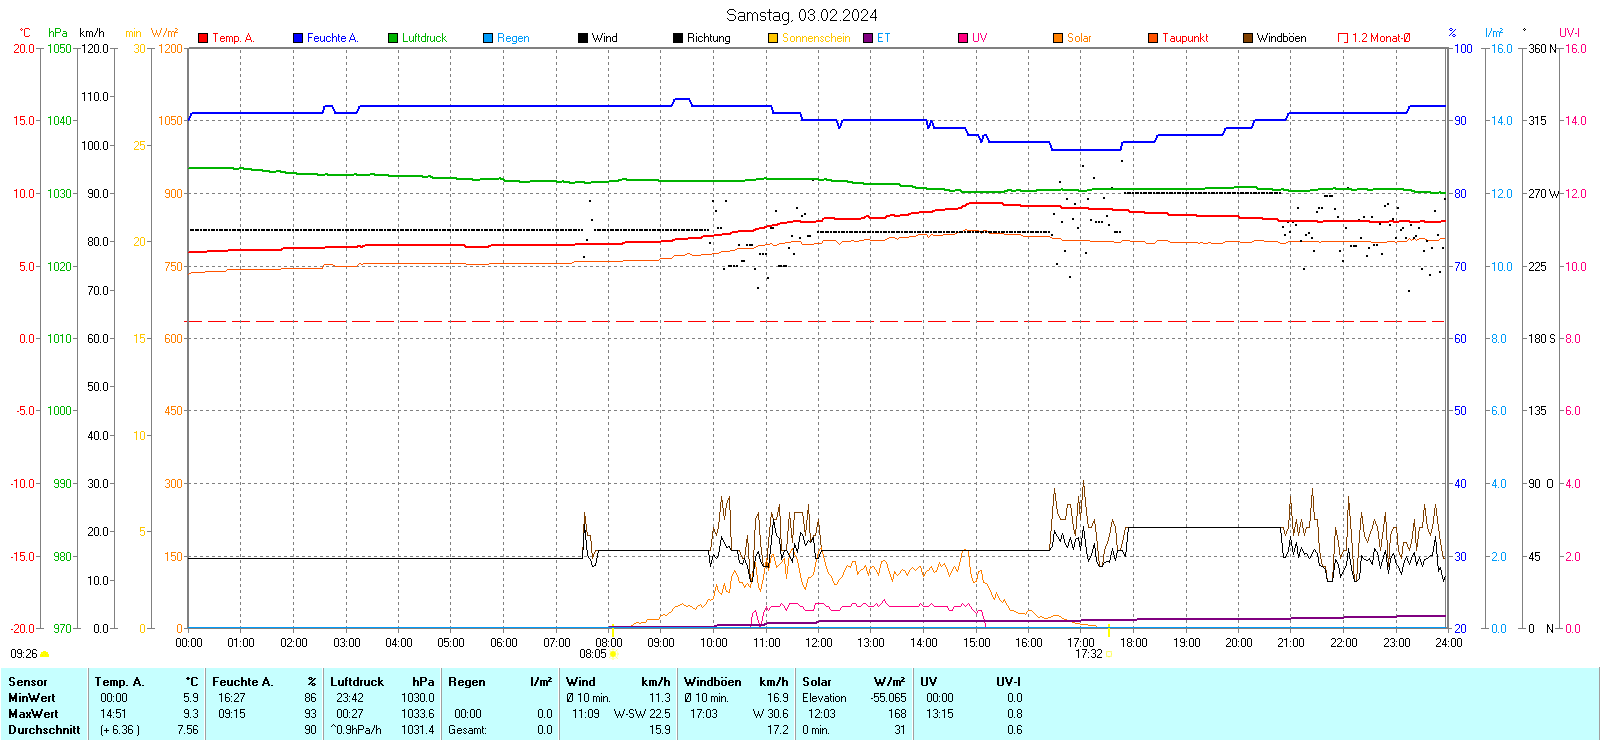Toggle the Taupunkt legend marker
The width and height of the screenshot is (1600, 740).
pyautogui.click(x=1153, y=38)
